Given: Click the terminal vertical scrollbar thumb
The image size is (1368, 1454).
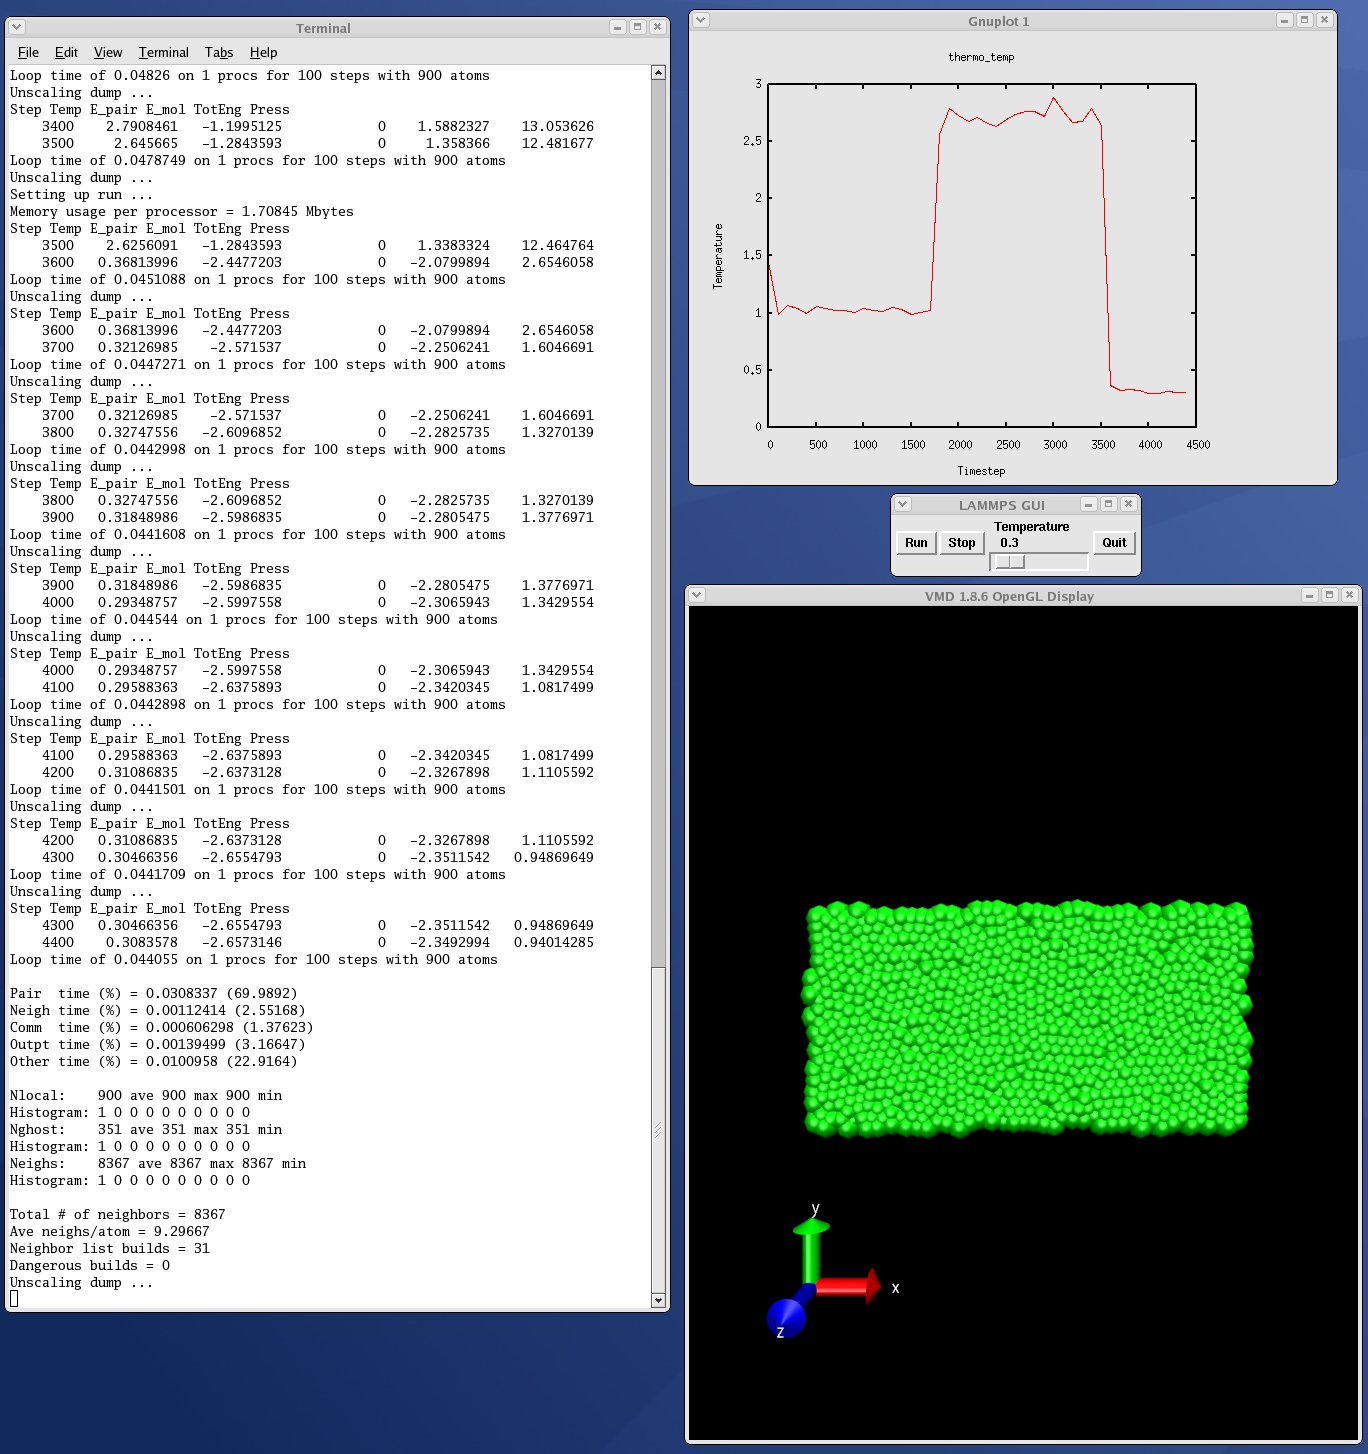Looking at the screenshot, I should click(x=658, y=1128).
